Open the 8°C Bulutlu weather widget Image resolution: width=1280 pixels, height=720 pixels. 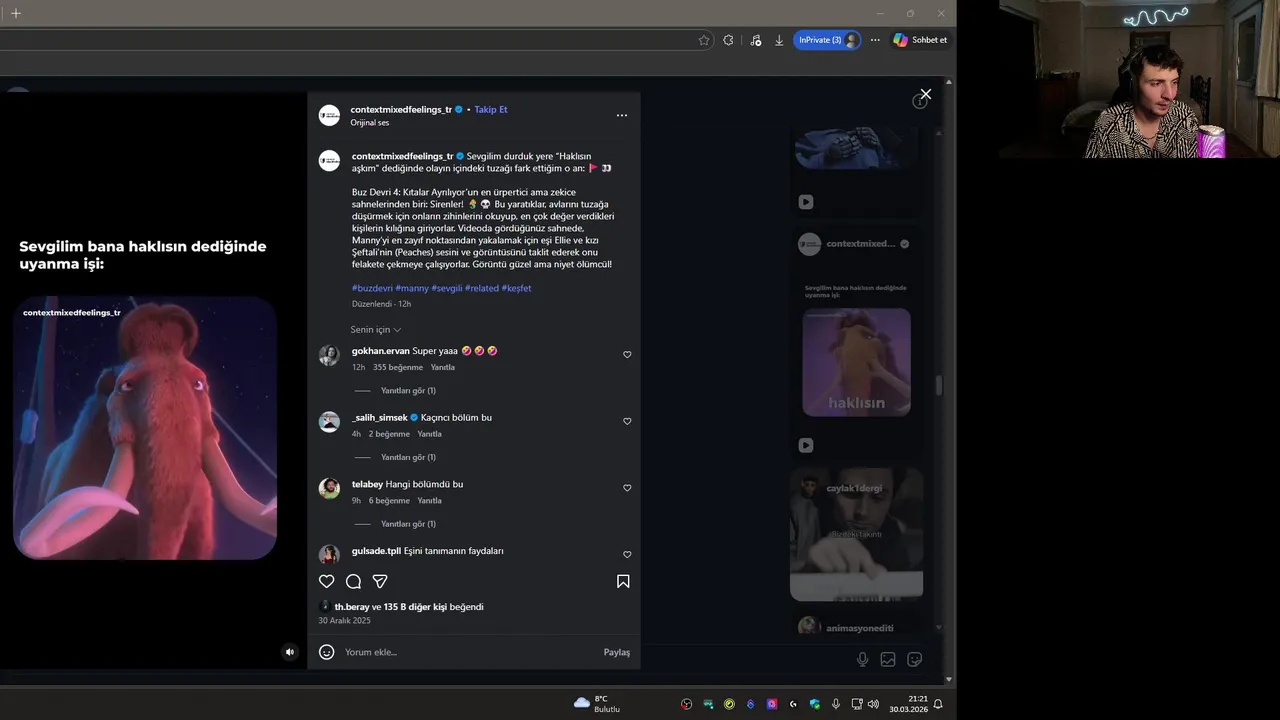tap(597, 704)
